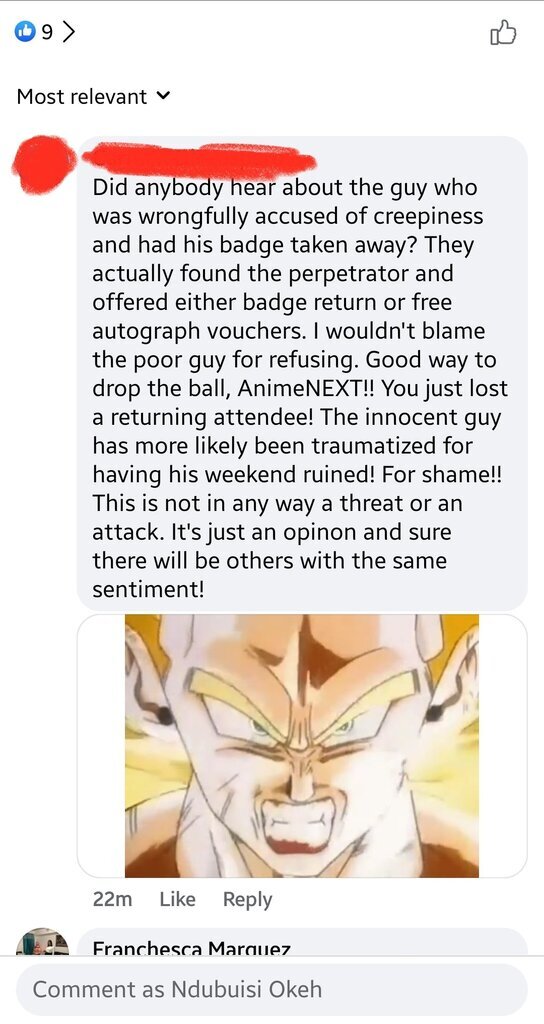Open the angry anime character GIF
This screenshot has width=544, height=1024.
tap(302, 746)
